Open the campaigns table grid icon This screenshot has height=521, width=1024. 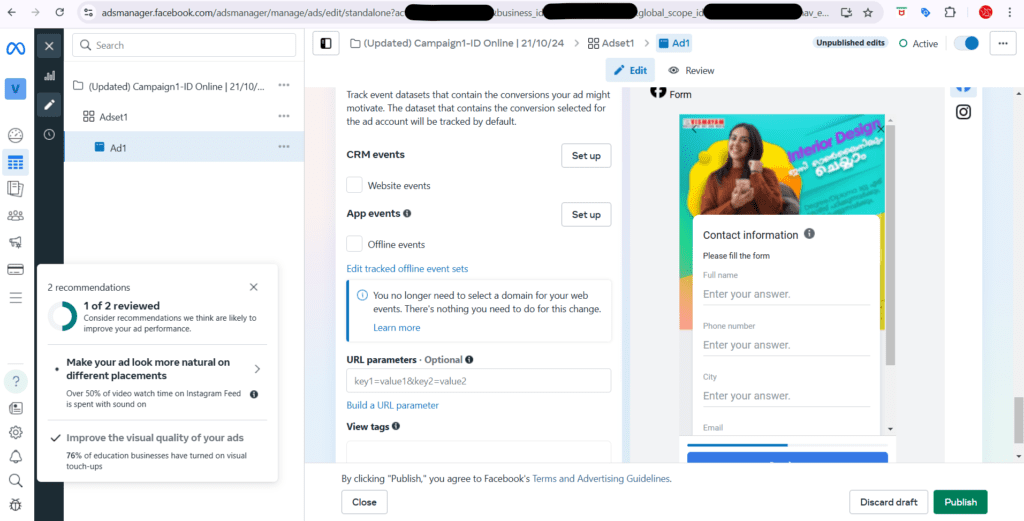coord(16,163)
